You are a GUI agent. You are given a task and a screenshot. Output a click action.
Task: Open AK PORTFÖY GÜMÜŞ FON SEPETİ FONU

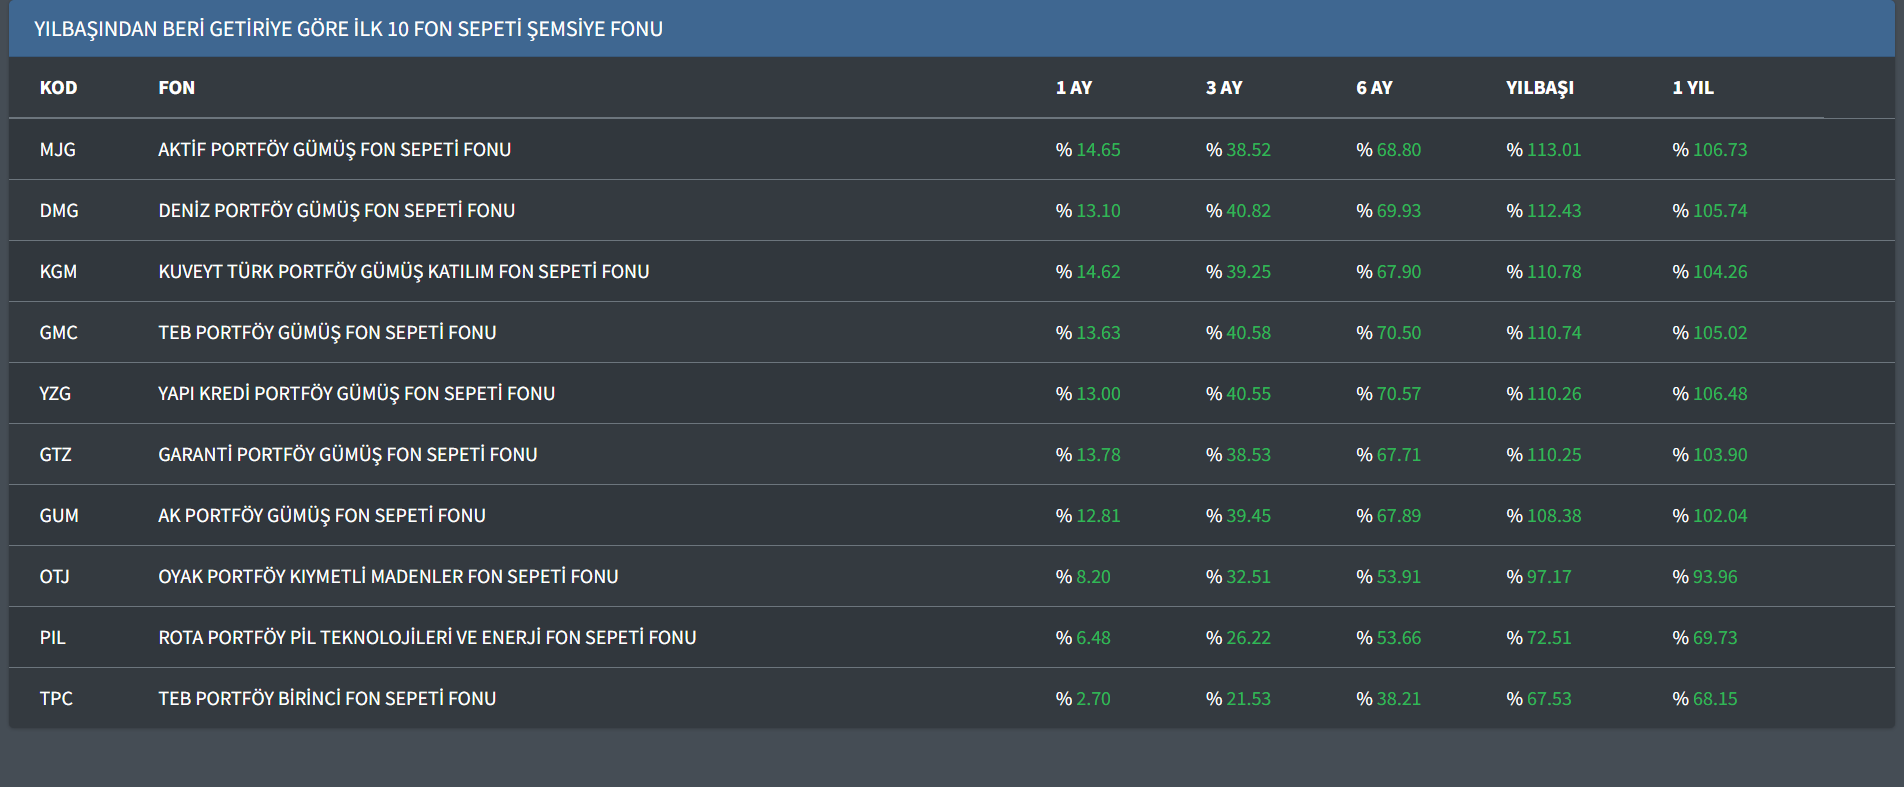pyautogui.click(x=321, y=516)
